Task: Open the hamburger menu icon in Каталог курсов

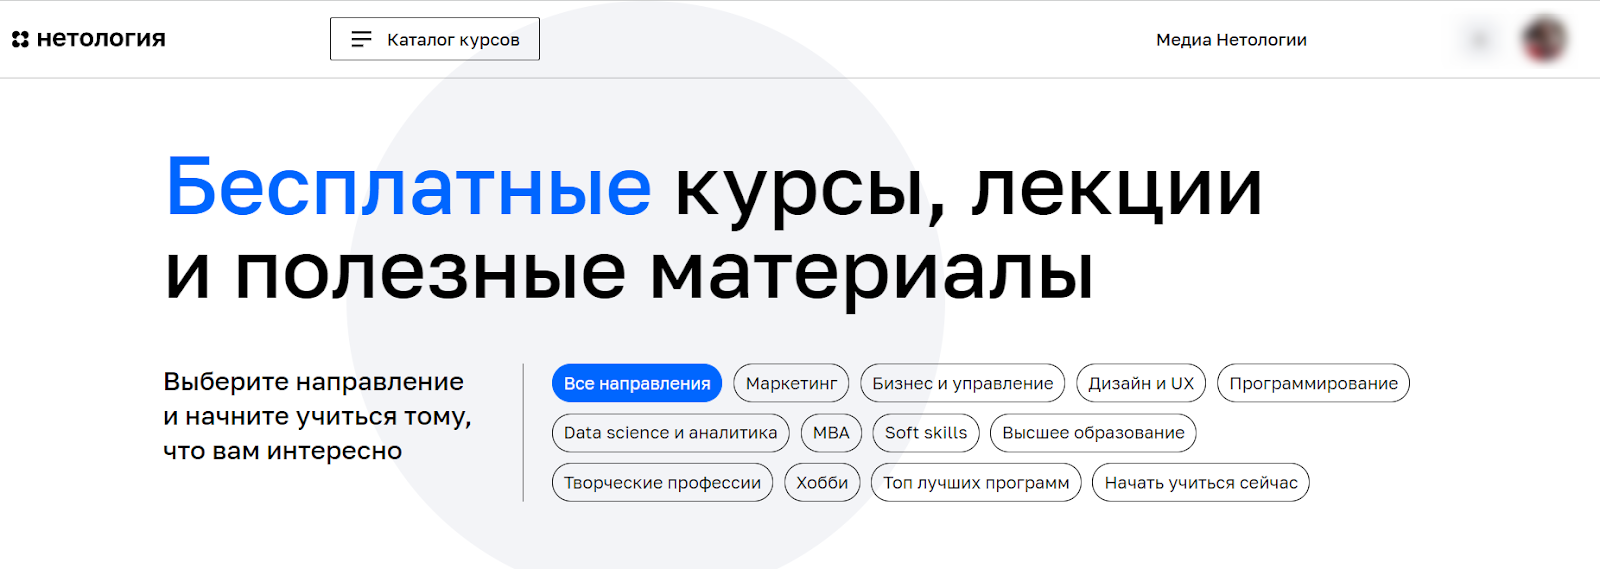Action: 361,39
